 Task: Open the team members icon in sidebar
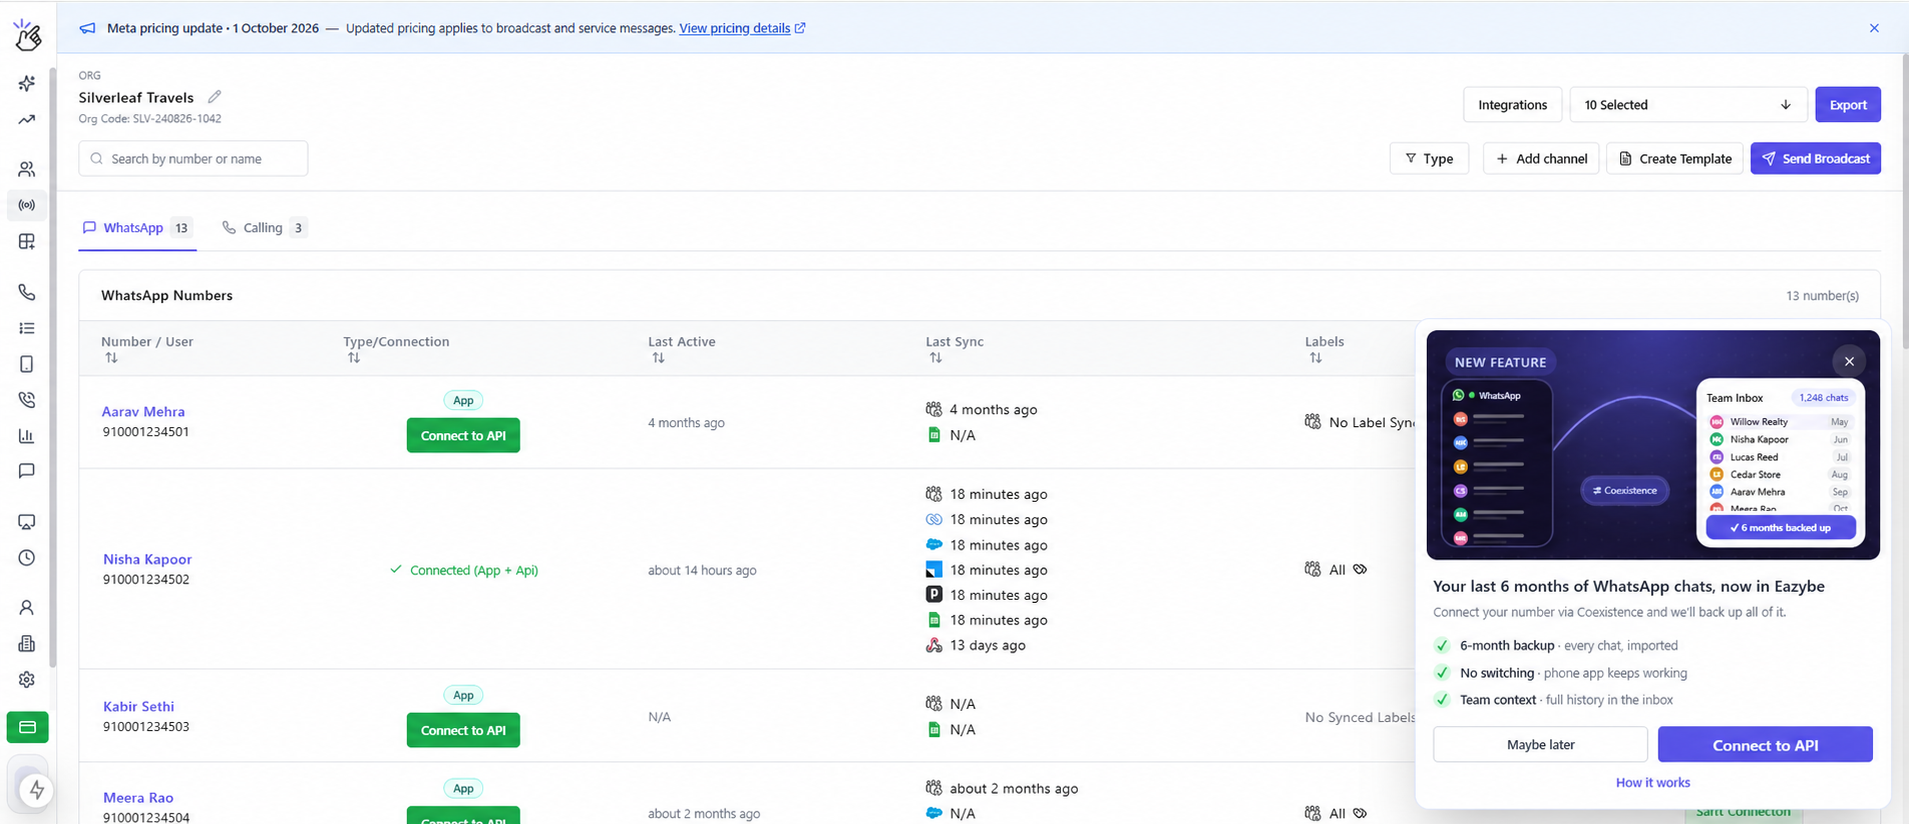pos(27,169)
